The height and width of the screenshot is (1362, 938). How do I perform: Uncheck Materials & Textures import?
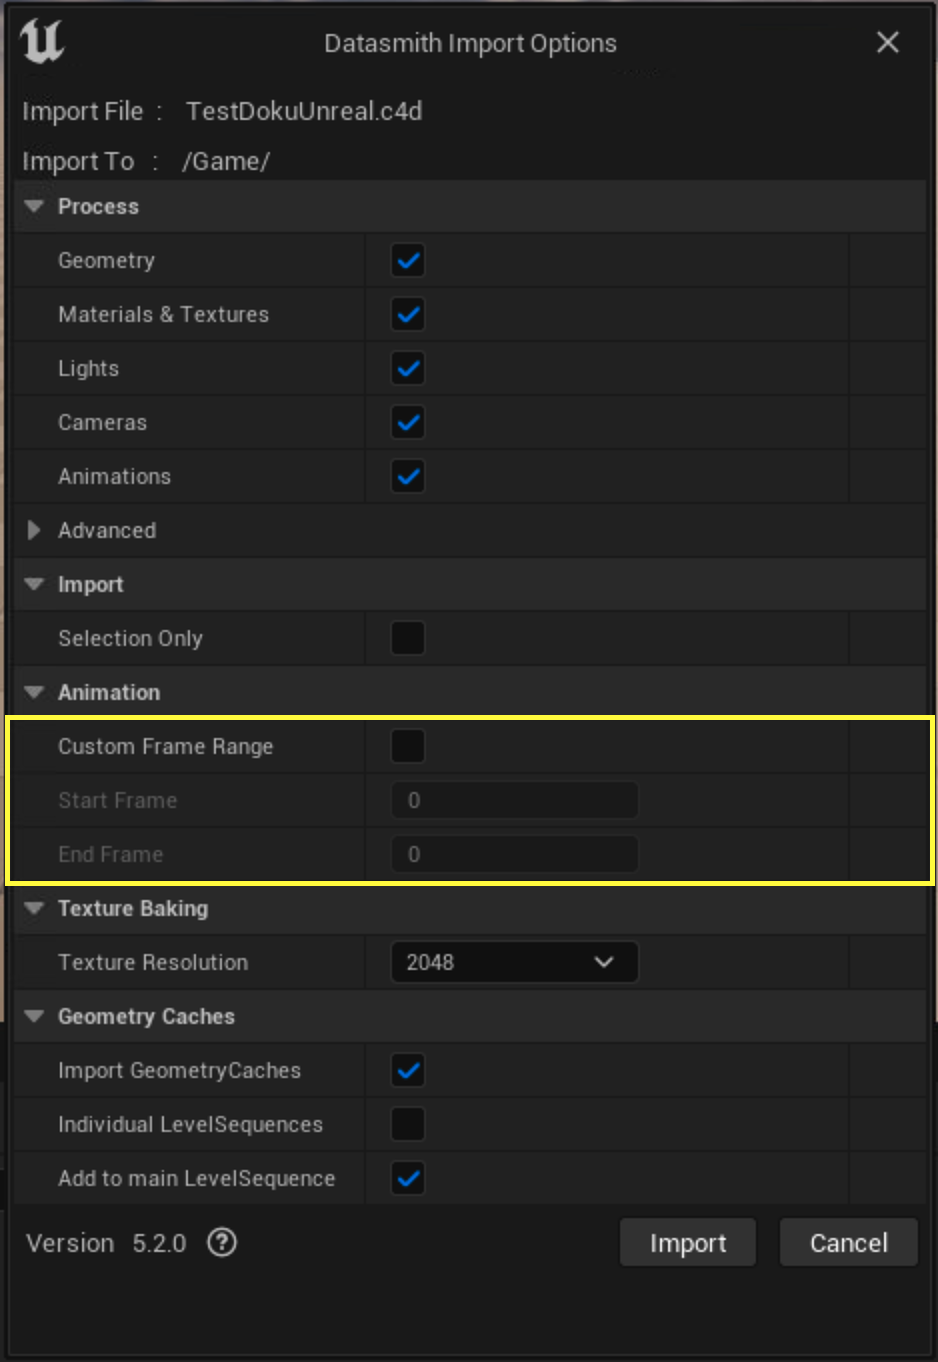tap(407, 314)
